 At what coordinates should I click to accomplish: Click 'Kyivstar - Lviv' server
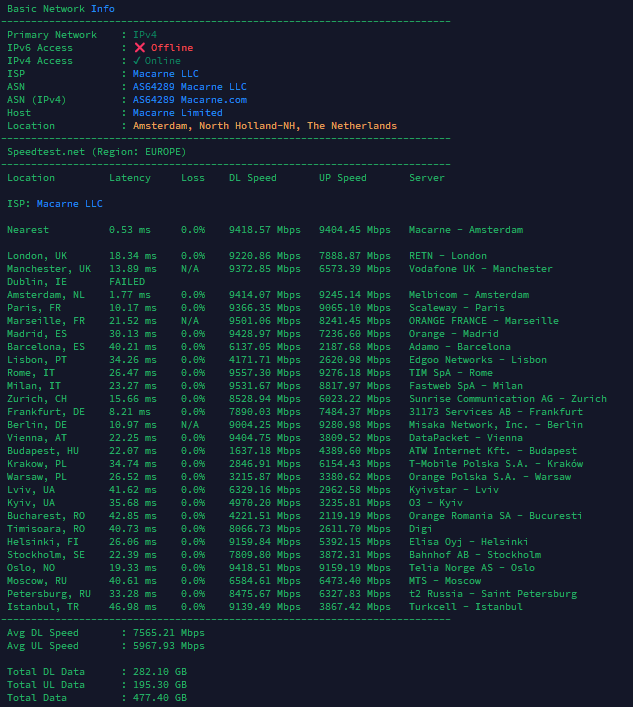pyautogui.click(x=454, y=490)
